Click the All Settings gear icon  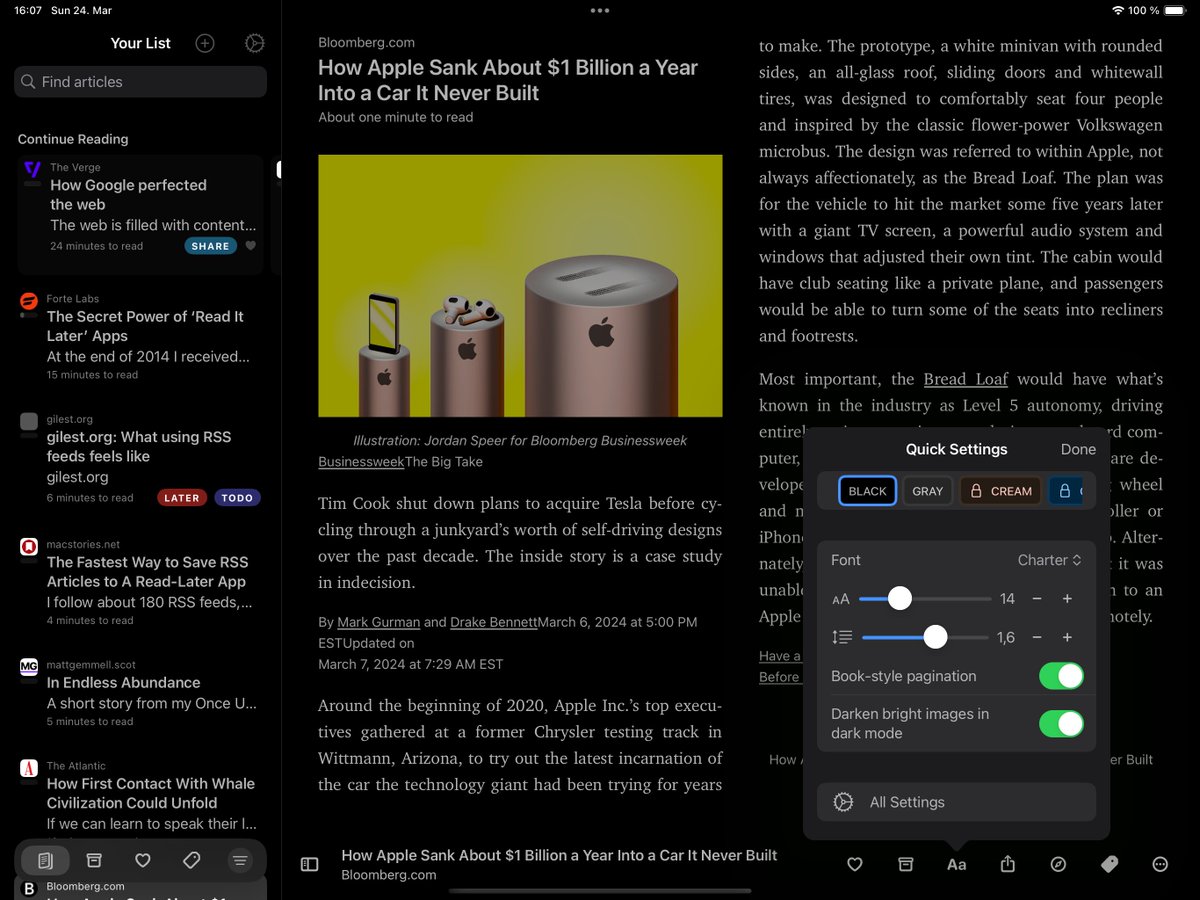(843, 802)
